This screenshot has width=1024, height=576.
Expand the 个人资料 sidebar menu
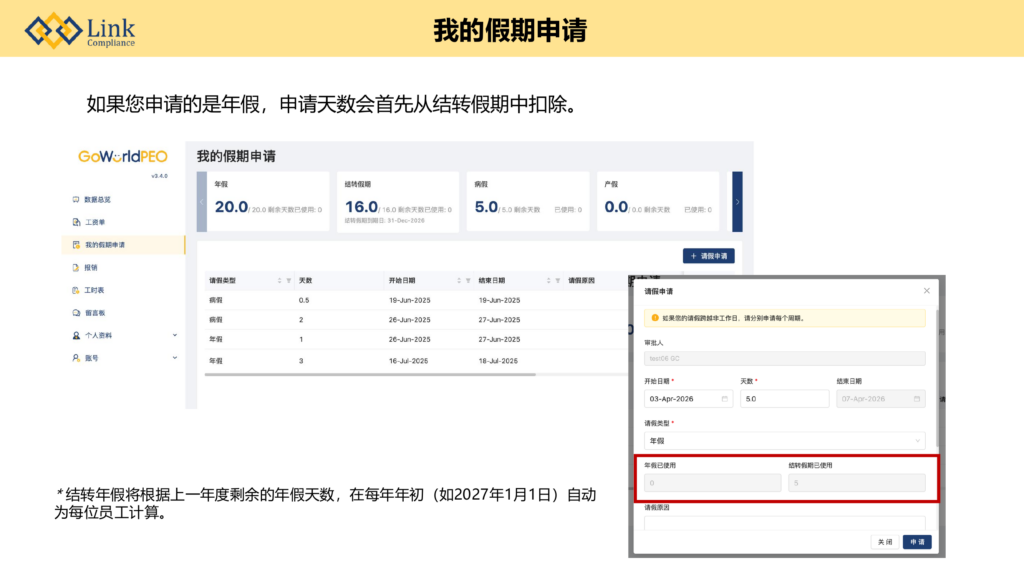click(x=174, y=335)
